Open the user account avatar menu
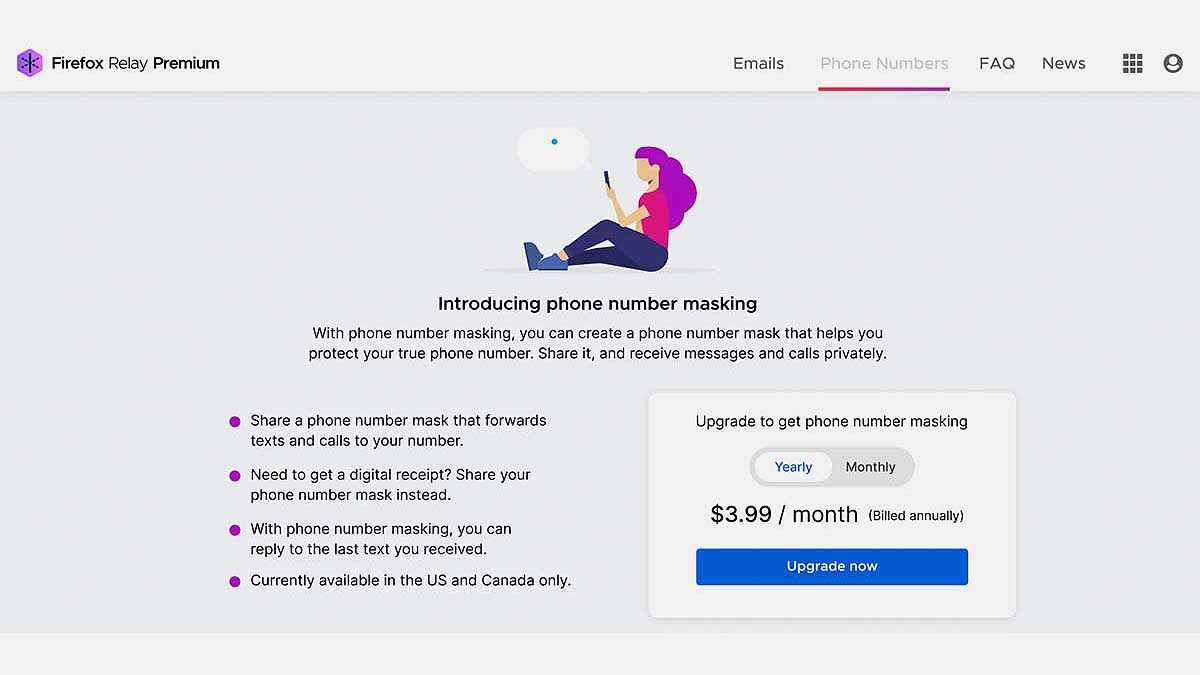Viewport: 1200px width, 675px height. click(1173, 63)
